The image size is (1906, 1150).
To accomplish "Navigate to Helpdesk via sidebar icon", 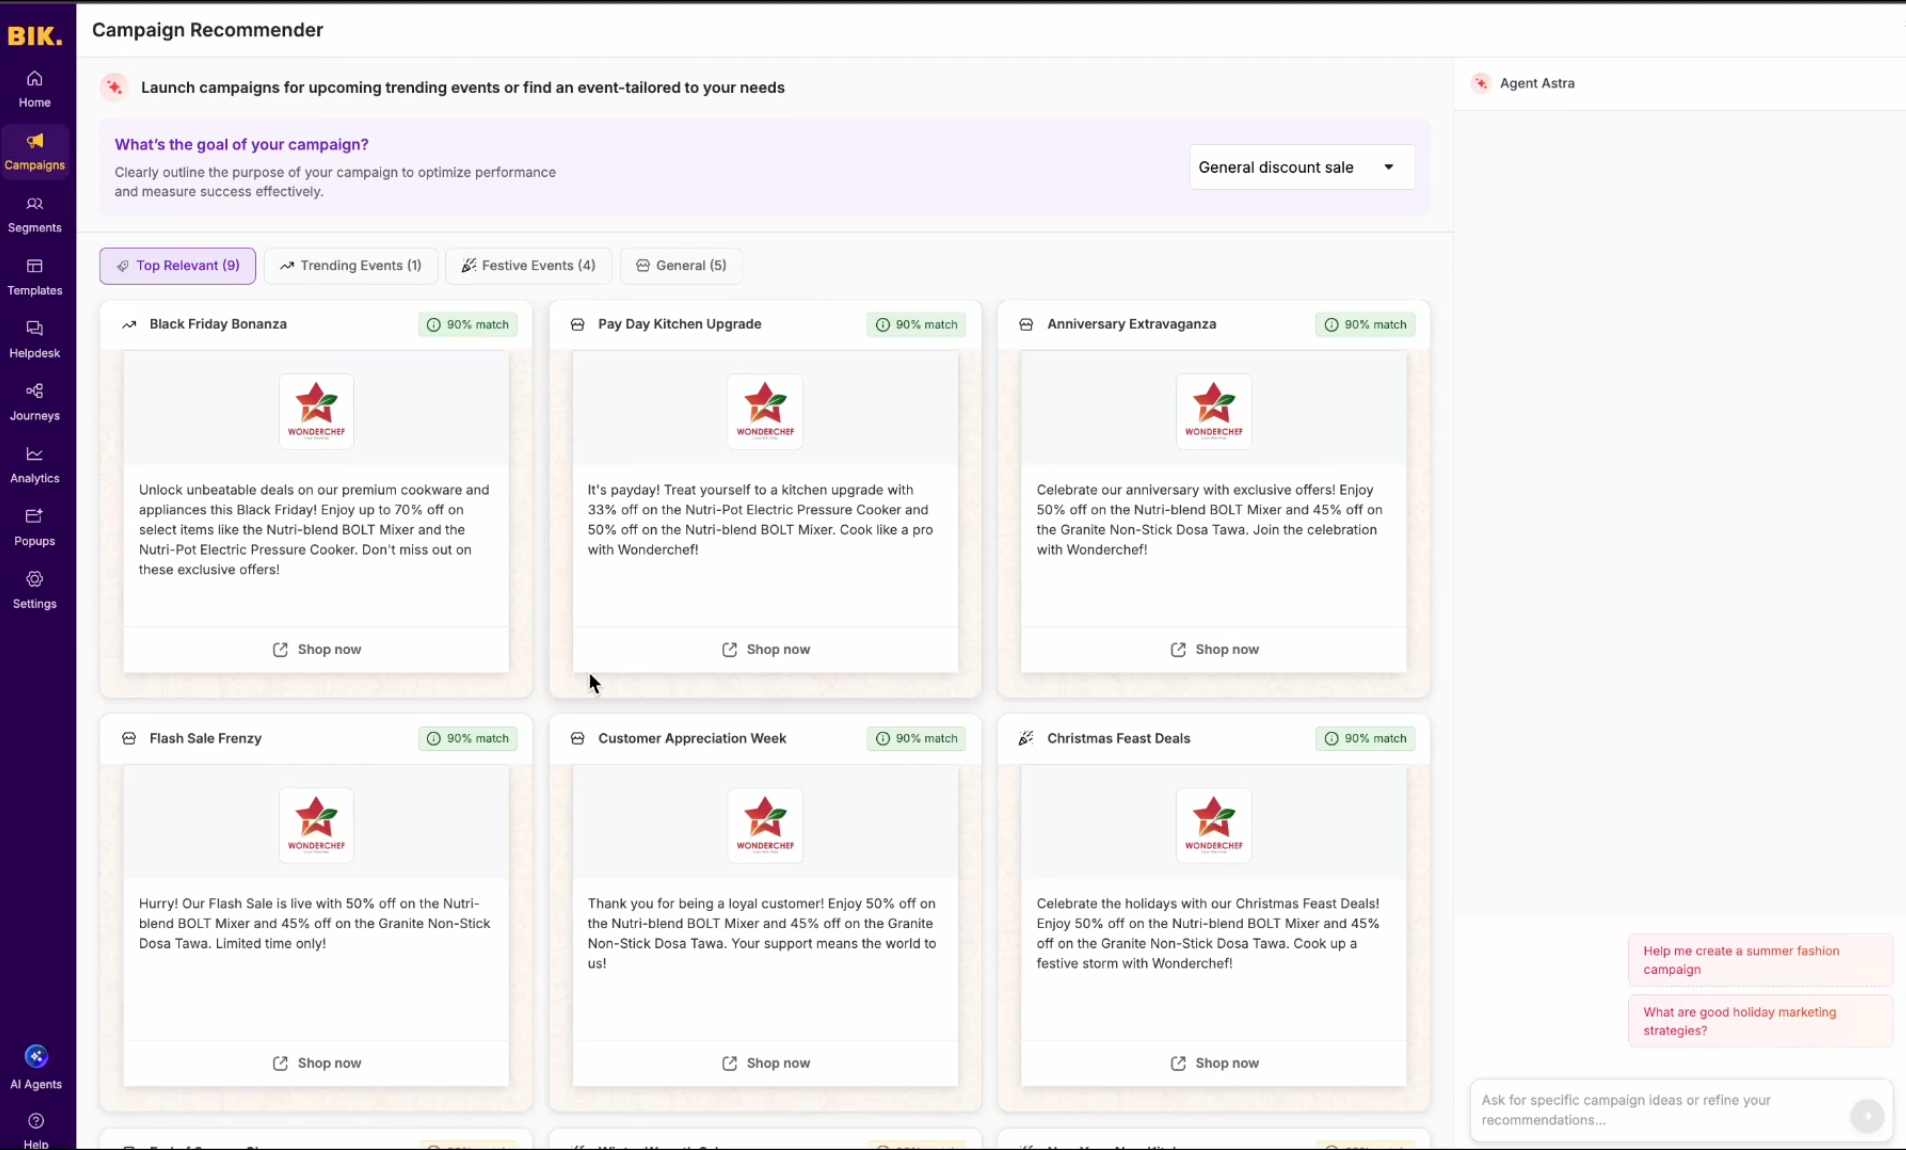I will [34, 338].
